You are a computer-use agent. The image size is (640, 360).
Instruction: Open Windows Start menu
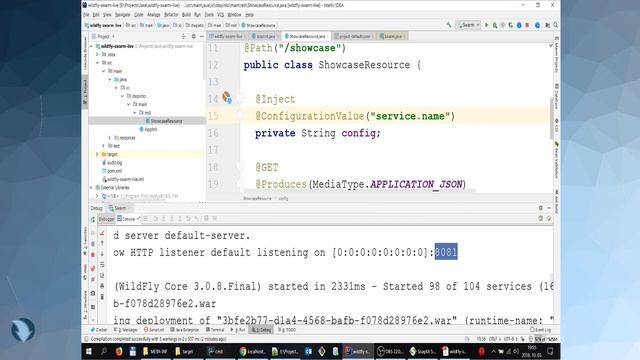(x=89, y=351)
